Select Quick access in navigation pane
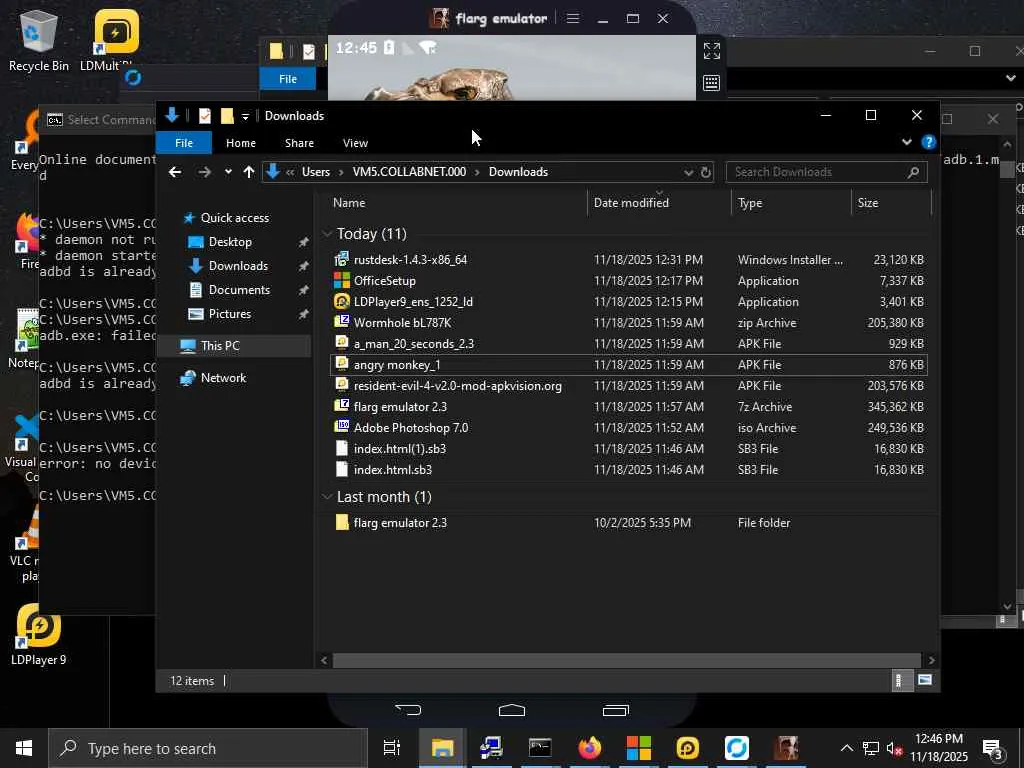 click(234, 218)
